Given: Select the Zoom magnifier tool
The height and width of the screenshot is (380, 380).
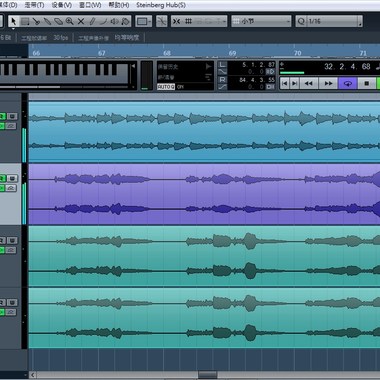Looking at the screenshot, I should [x=69, y=21].
